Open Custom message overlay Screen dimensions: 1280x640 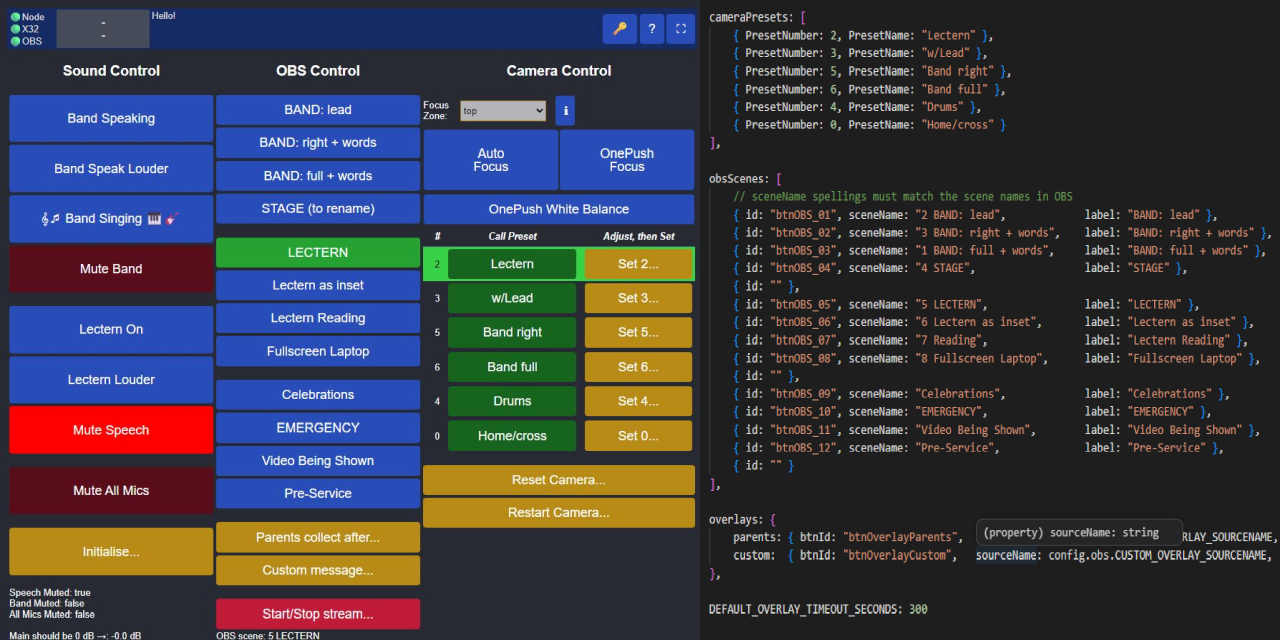[318, 570]
